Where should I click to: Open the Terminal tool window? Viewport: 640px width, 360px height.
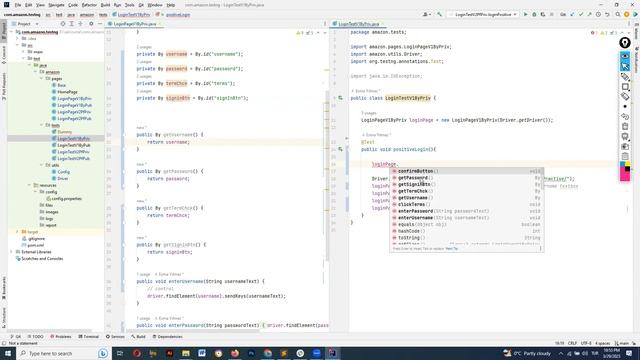[89, 337]
